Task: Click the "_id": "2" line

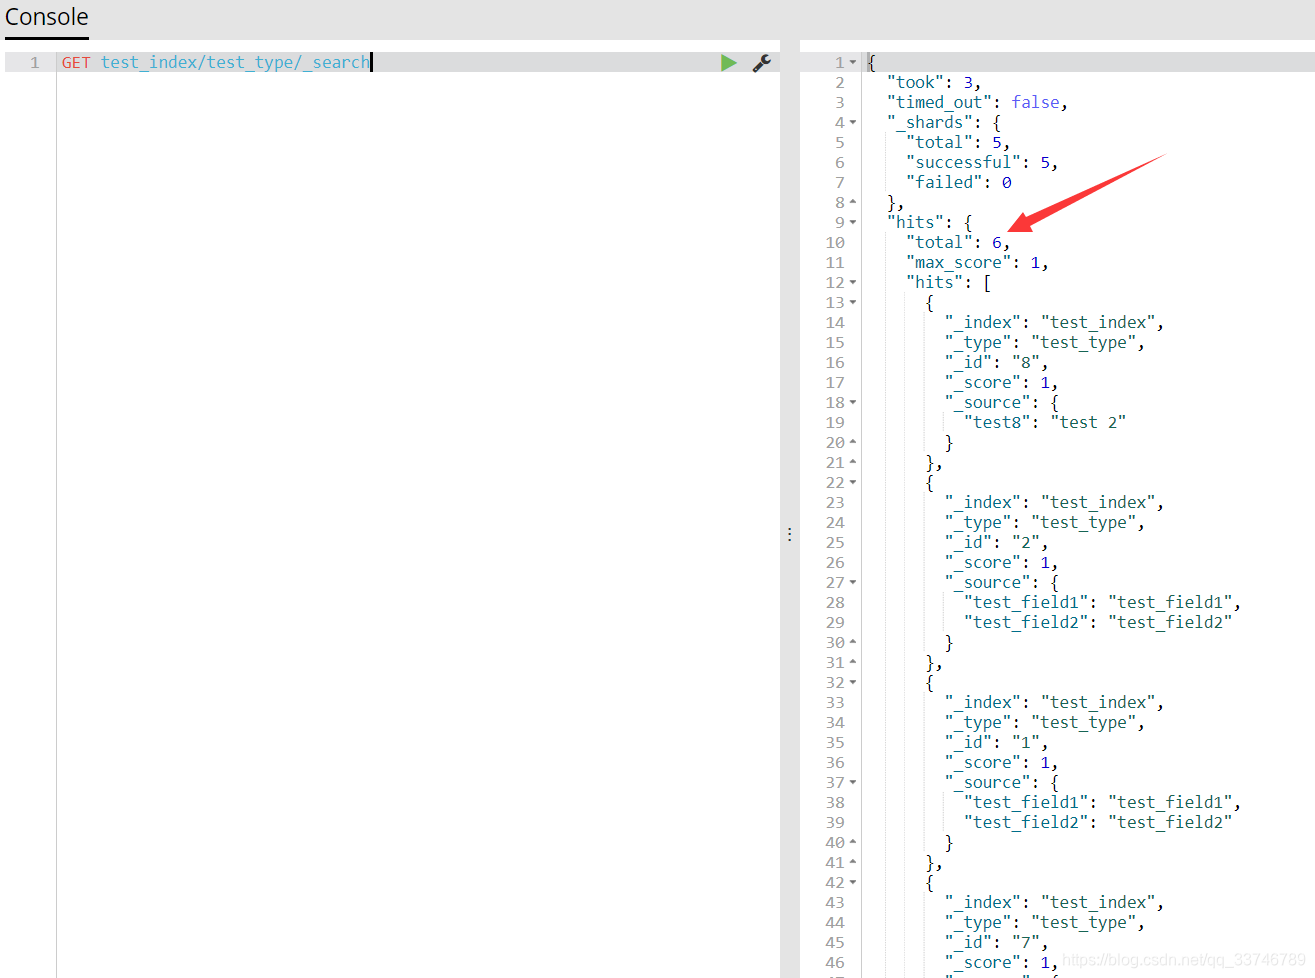Action: point(996,542)
